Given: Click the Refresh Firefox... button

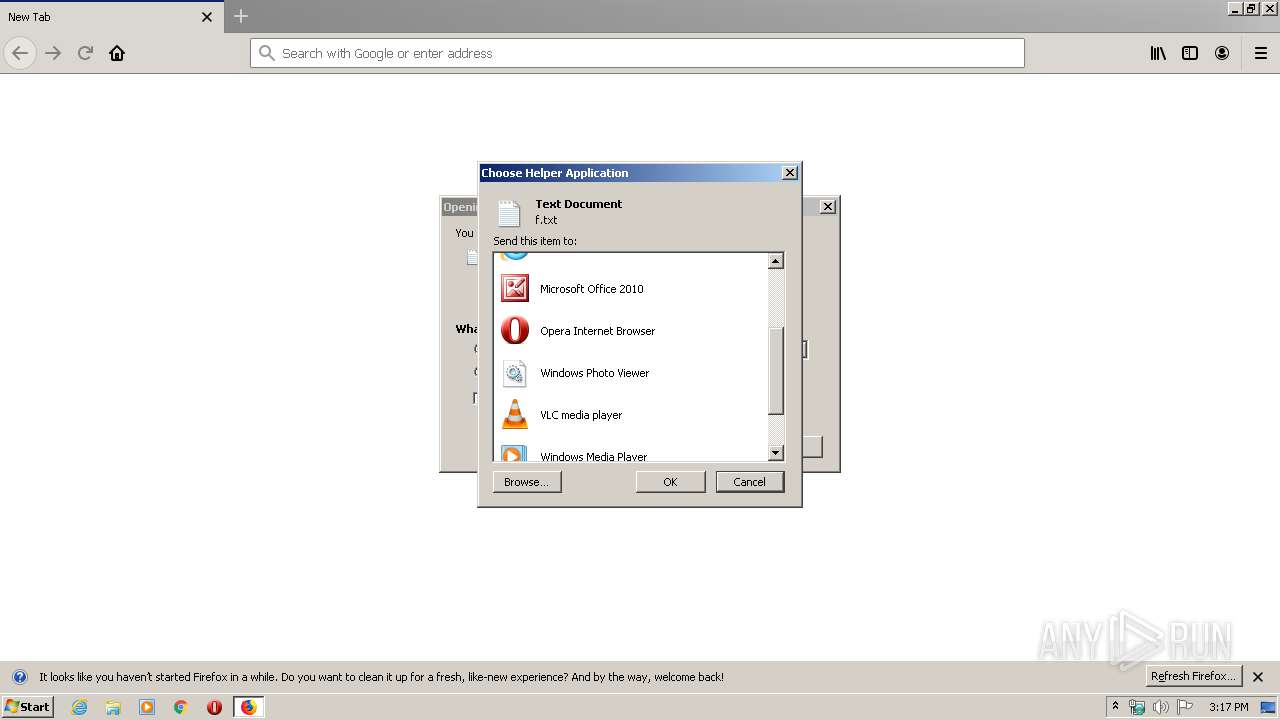Looking at the screenshot, I should 1194,676.
